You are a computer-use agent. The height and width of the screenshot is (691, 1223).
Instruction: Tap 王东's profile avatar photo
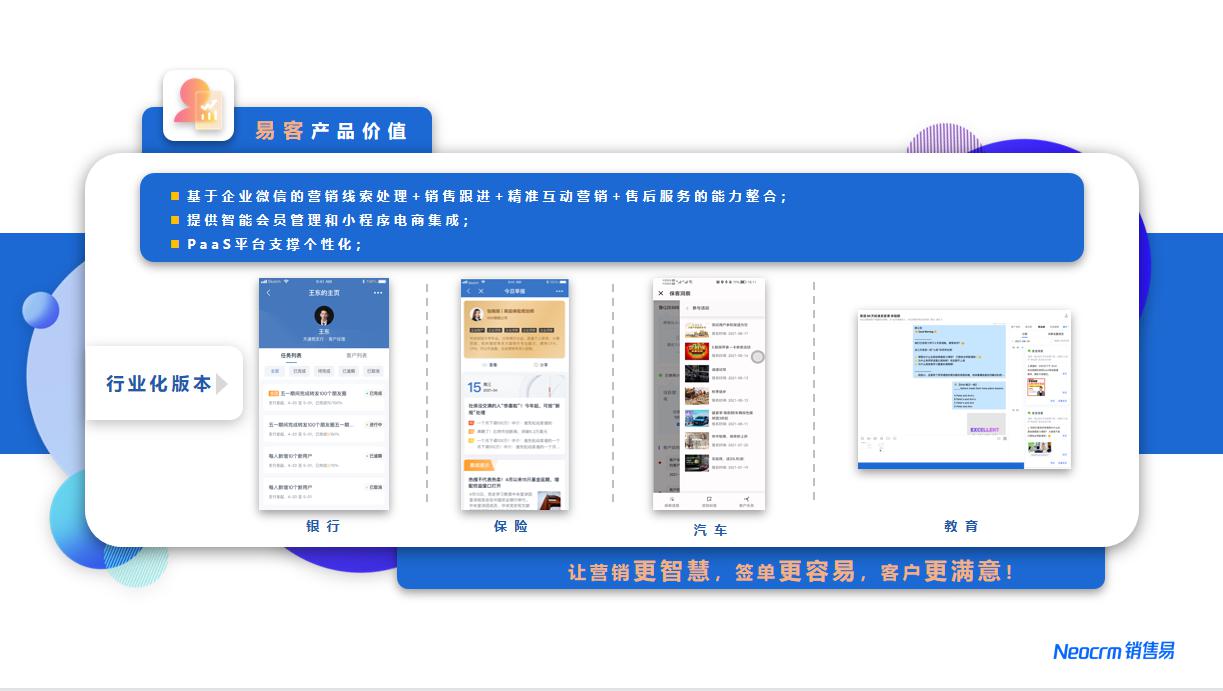tap(324, 316)
